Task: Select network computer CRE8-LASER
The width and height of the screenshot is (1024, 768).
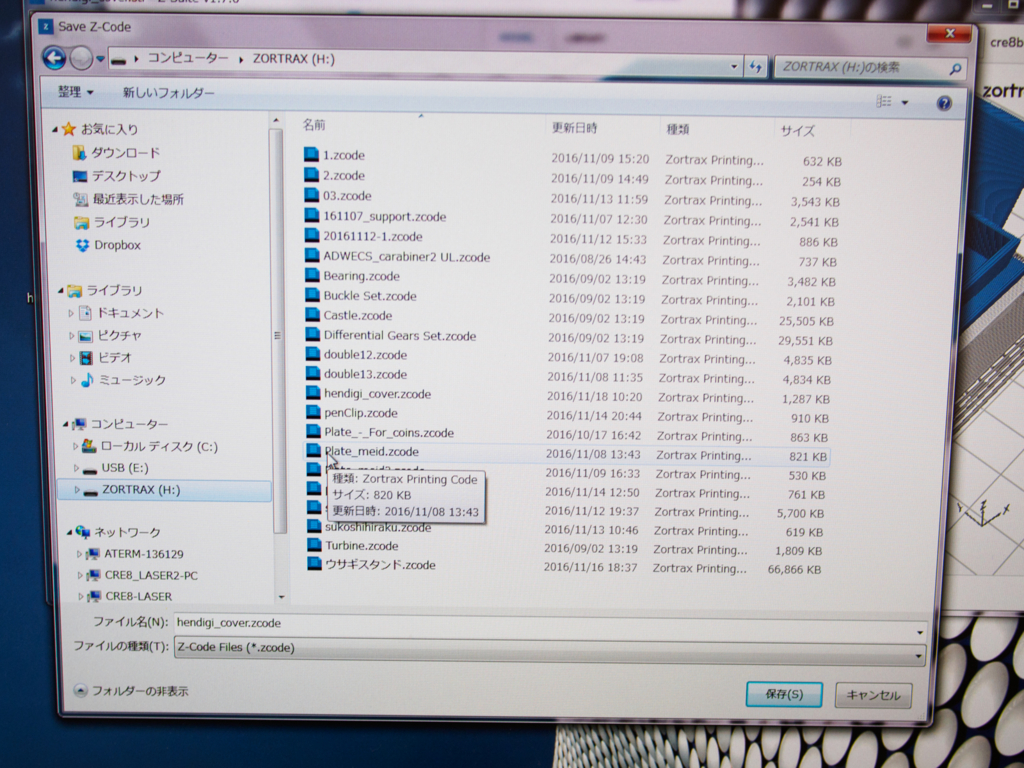Action: point(129,596)
